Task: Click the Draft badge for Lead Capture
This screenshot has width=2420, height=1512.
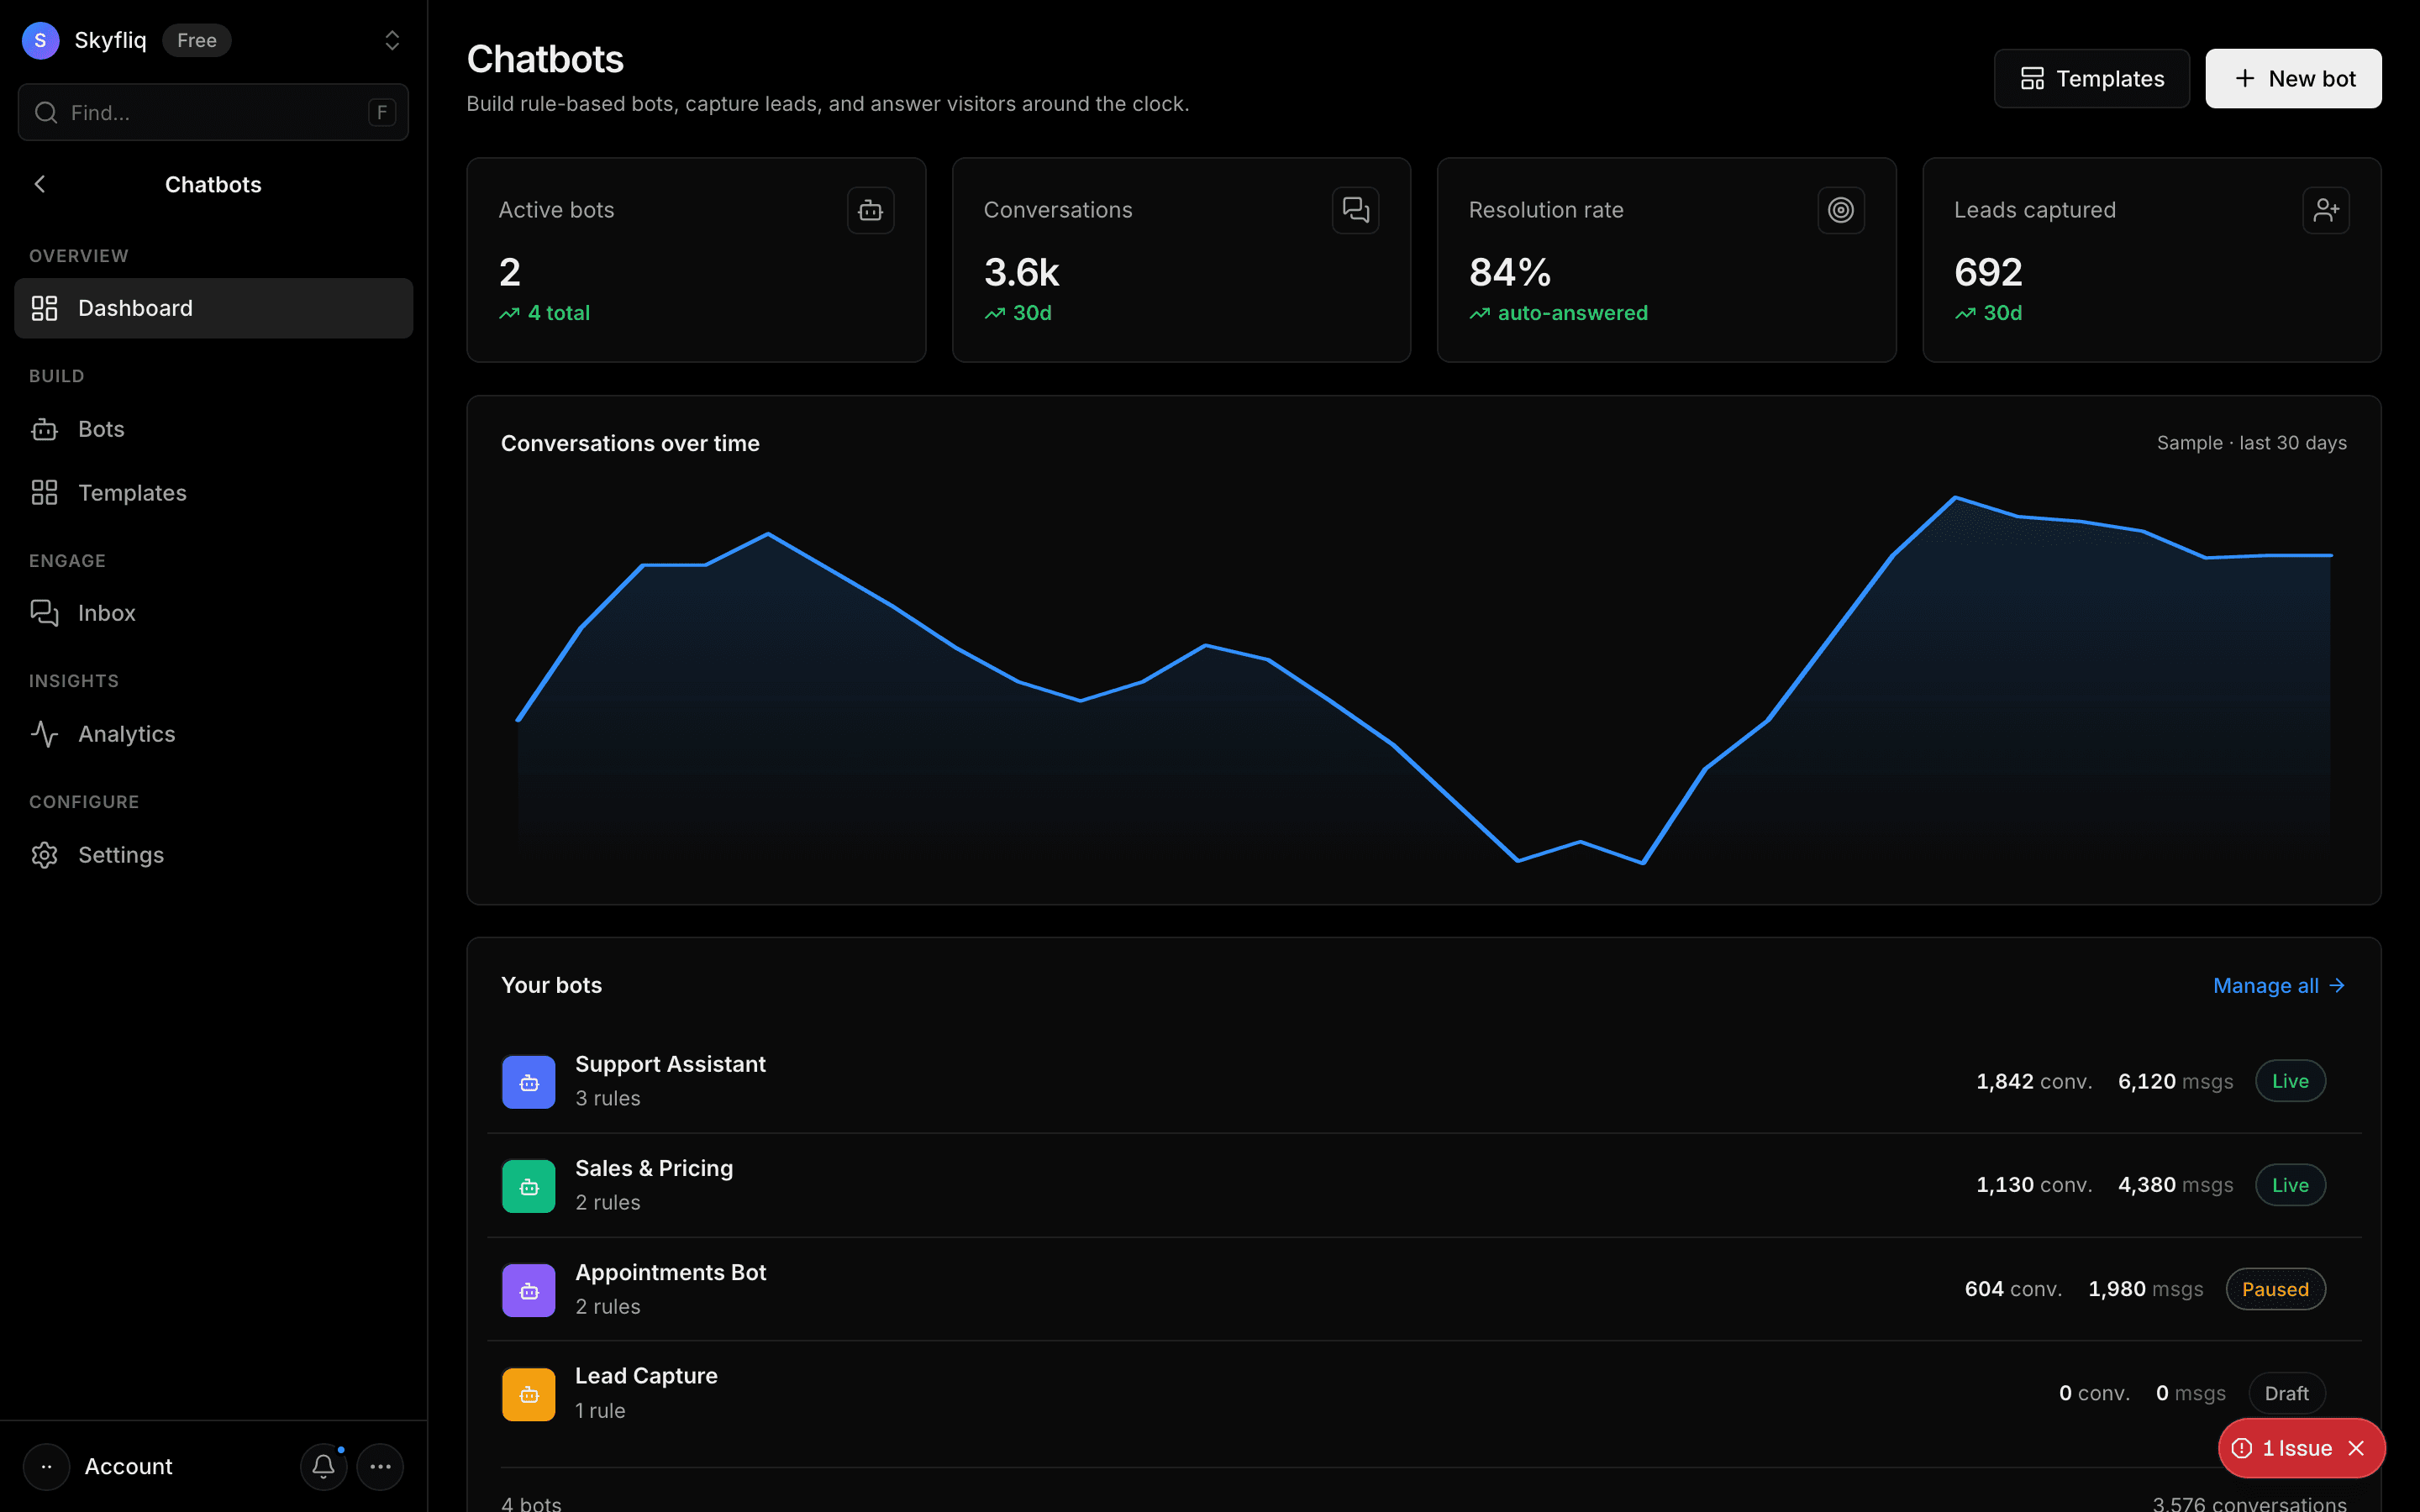Action: (x=2286, y=1393)
